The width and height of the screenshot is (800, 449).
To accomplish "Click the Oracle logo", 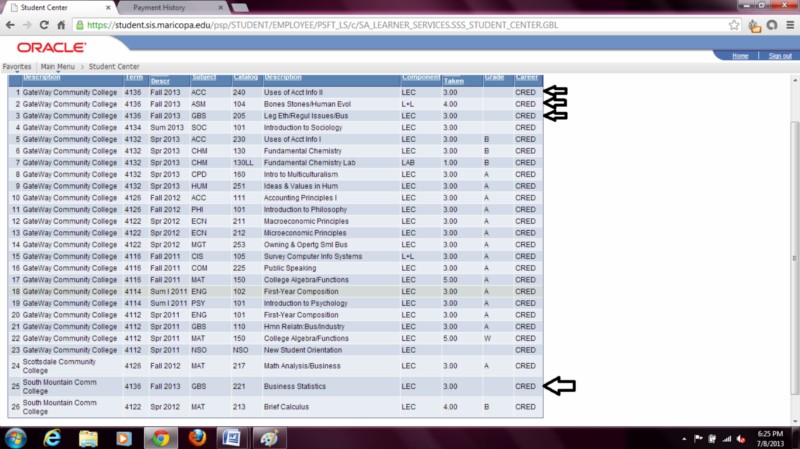I will (x=52, y=47).
